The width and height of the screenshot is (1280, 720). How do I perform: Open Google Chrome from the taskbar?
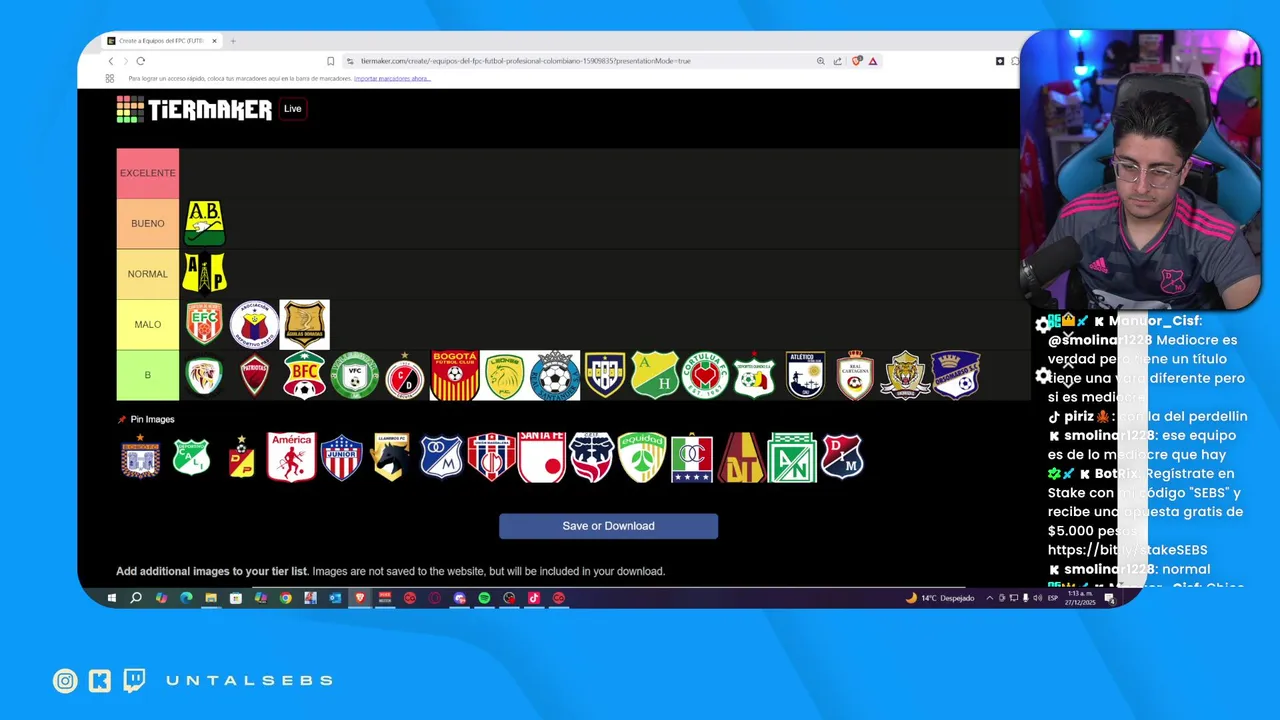coord(285,598)
